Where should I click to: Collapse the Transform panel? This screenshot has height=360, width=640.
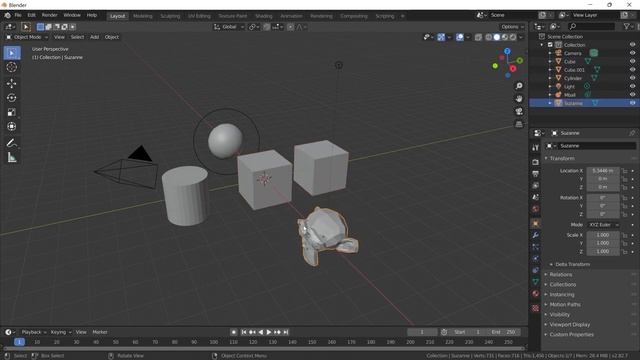(562, 158)
